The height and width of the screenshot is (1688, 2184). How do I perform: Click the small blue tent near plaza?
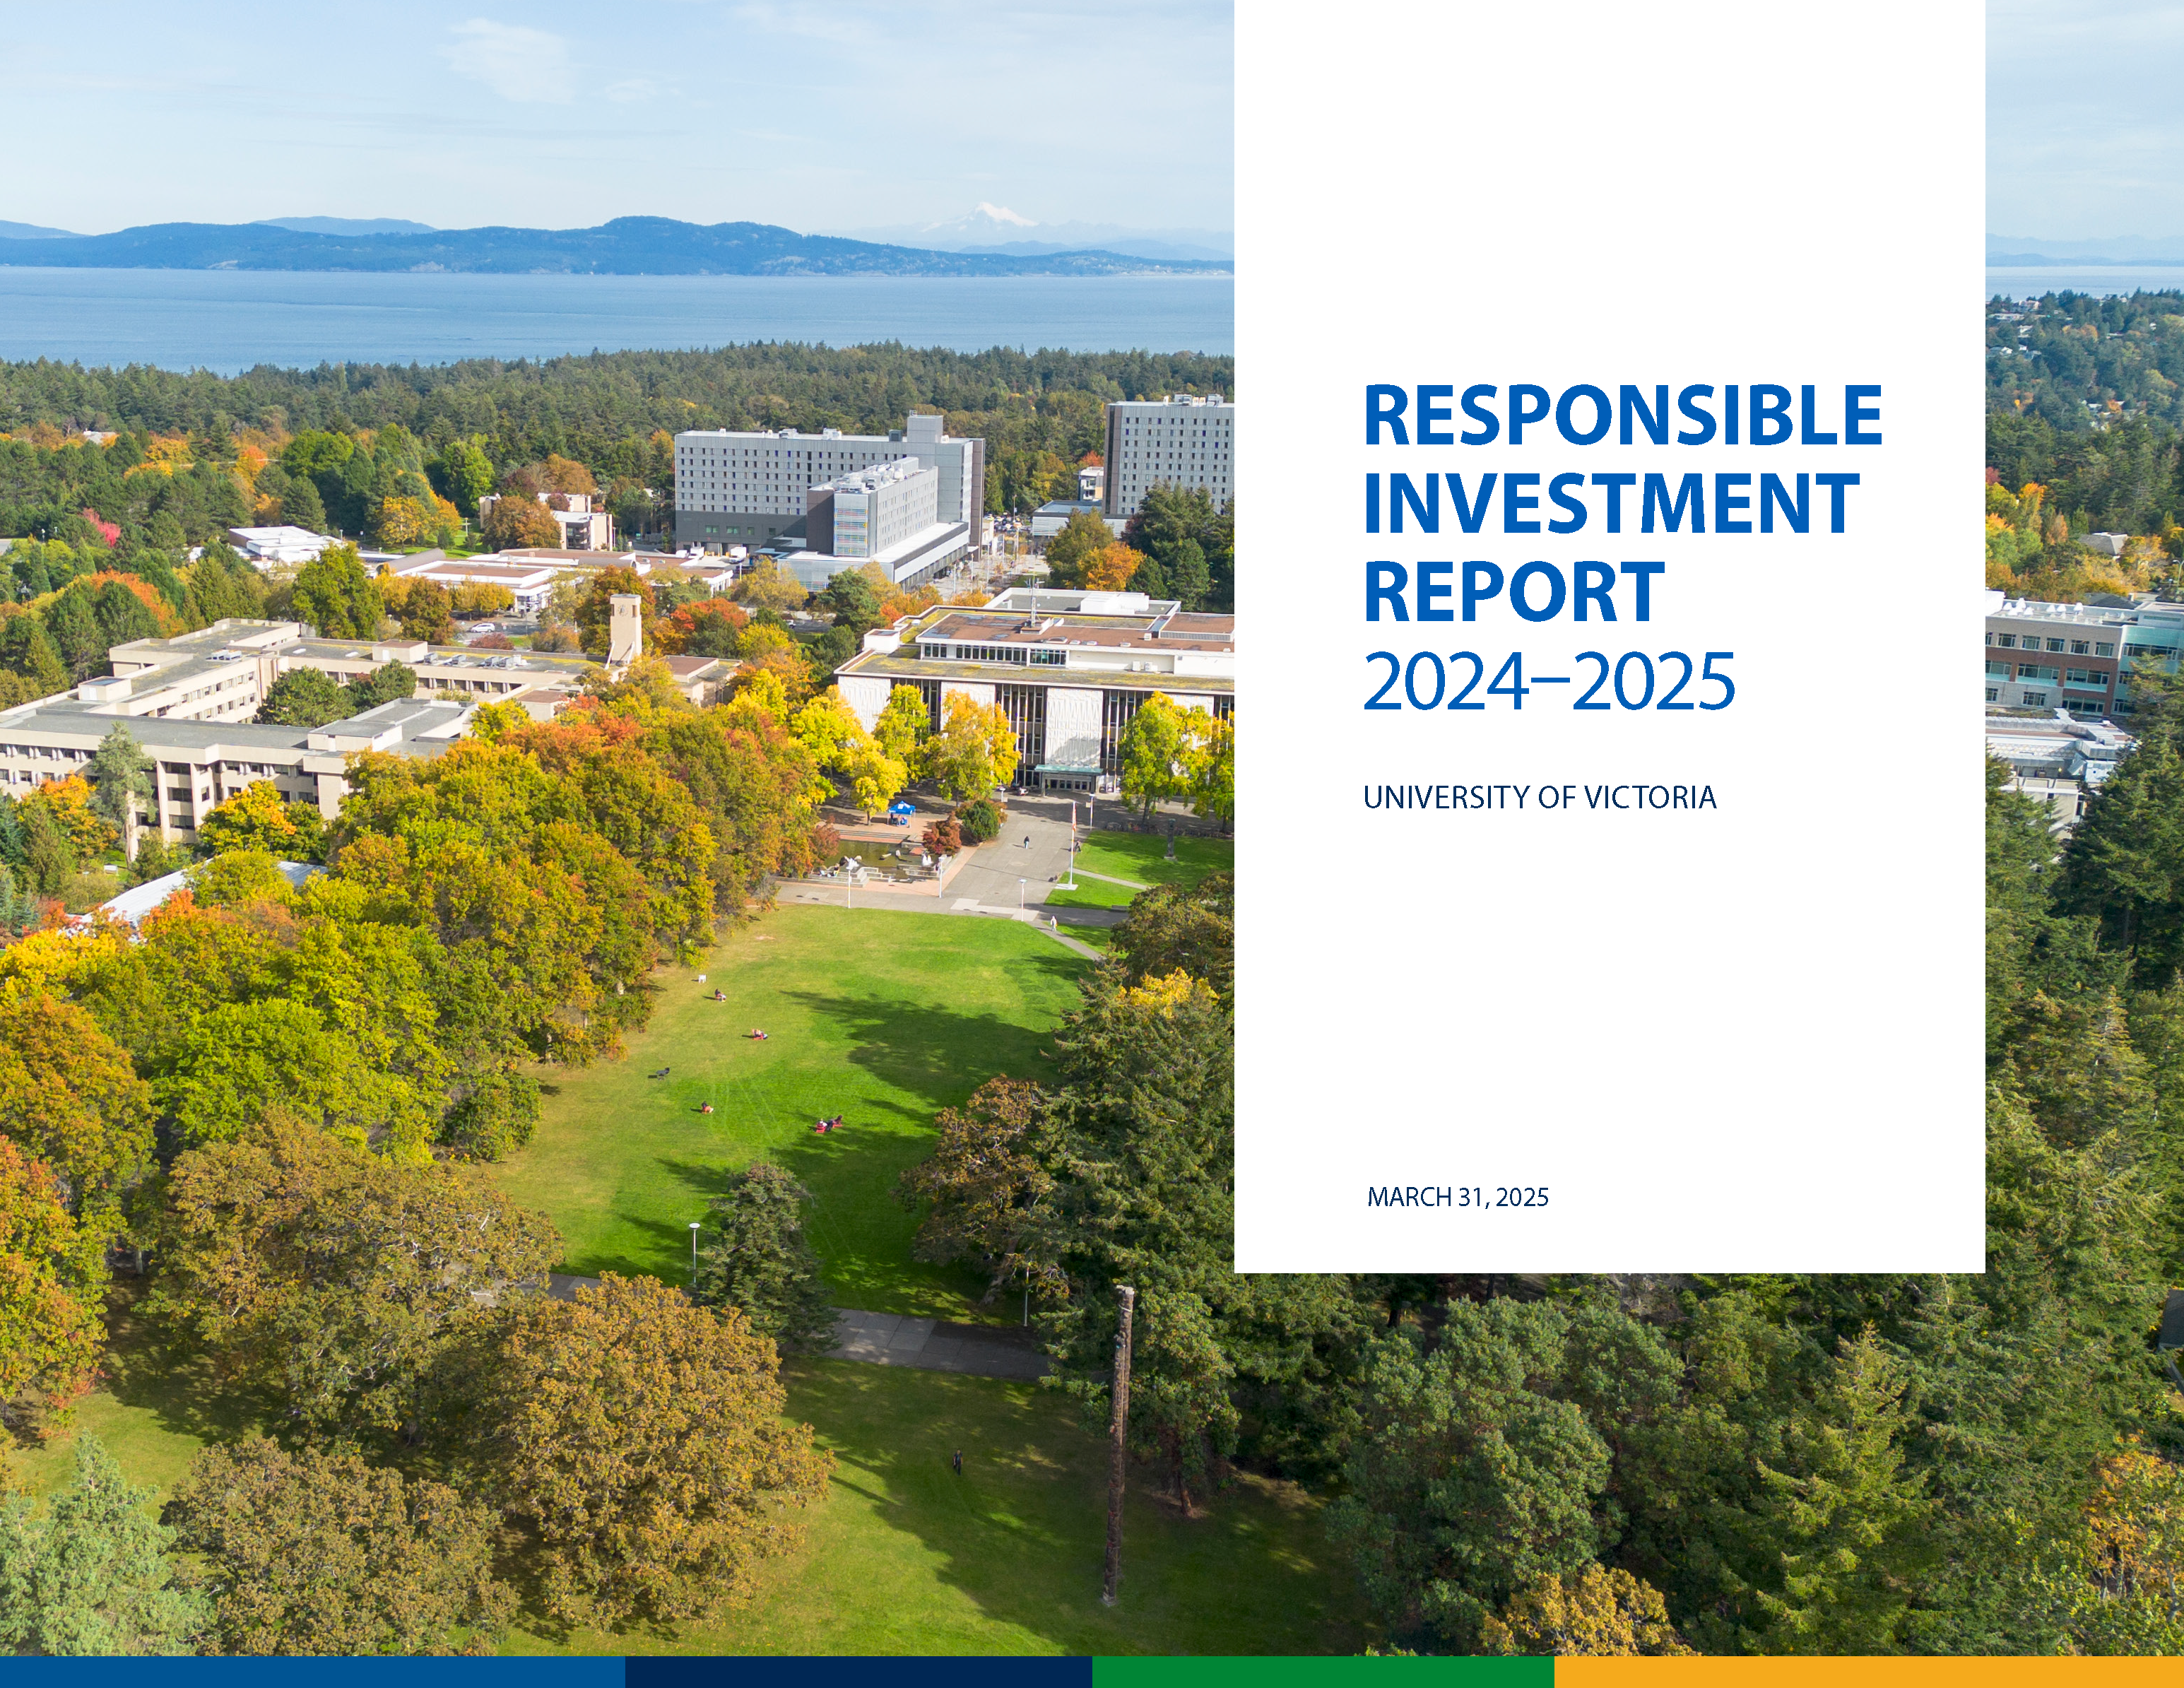901,807
